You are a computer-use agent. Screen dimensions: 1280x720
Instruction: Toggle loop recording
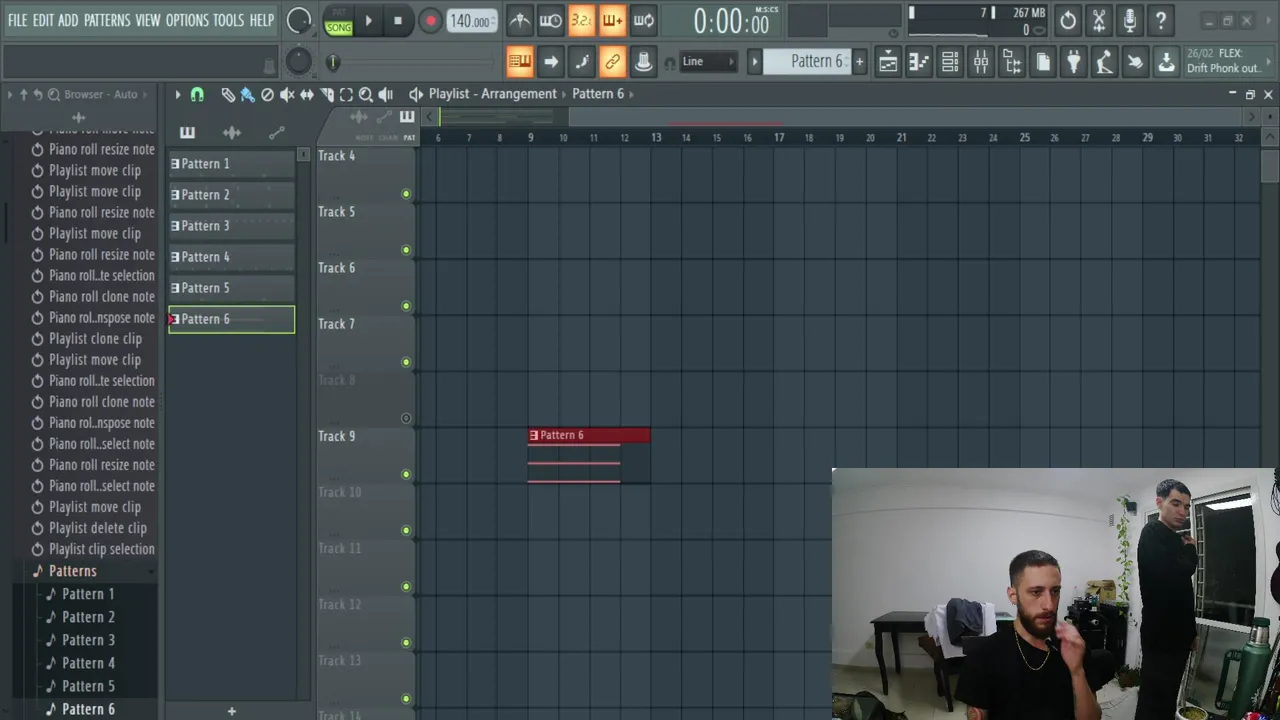point(644,20)
